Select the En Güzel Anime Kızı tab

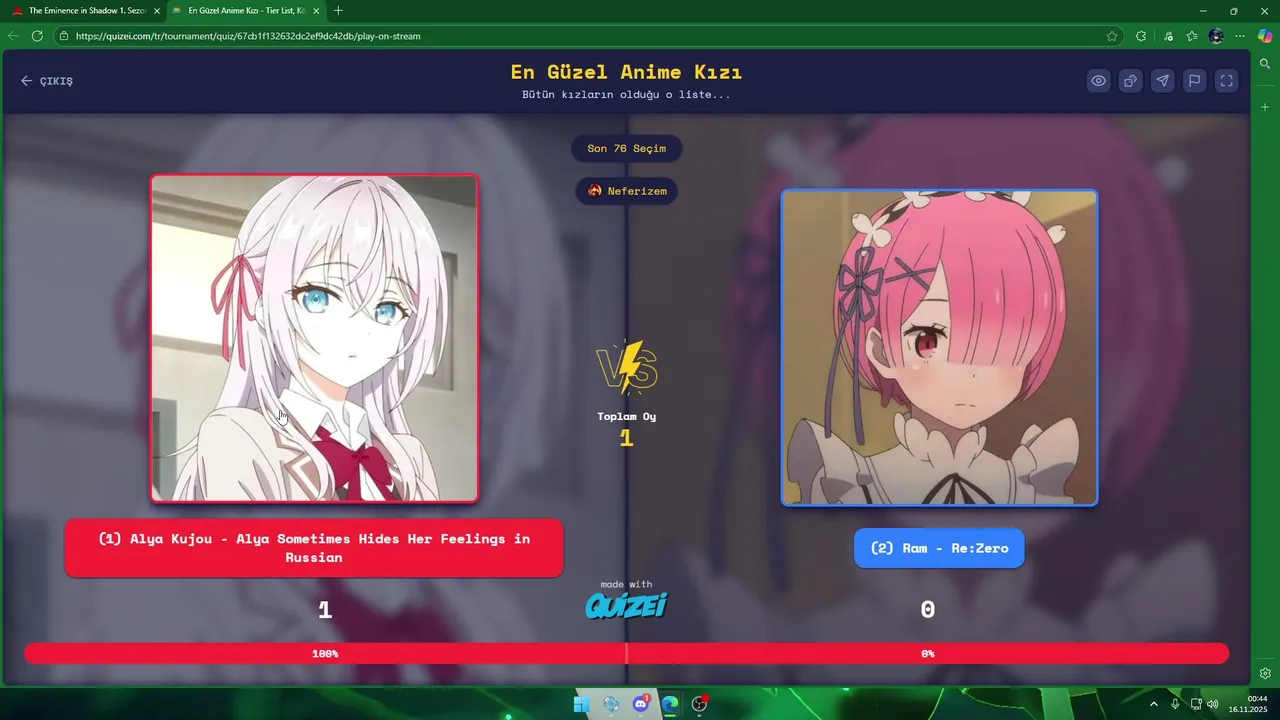tap(246, 10)
